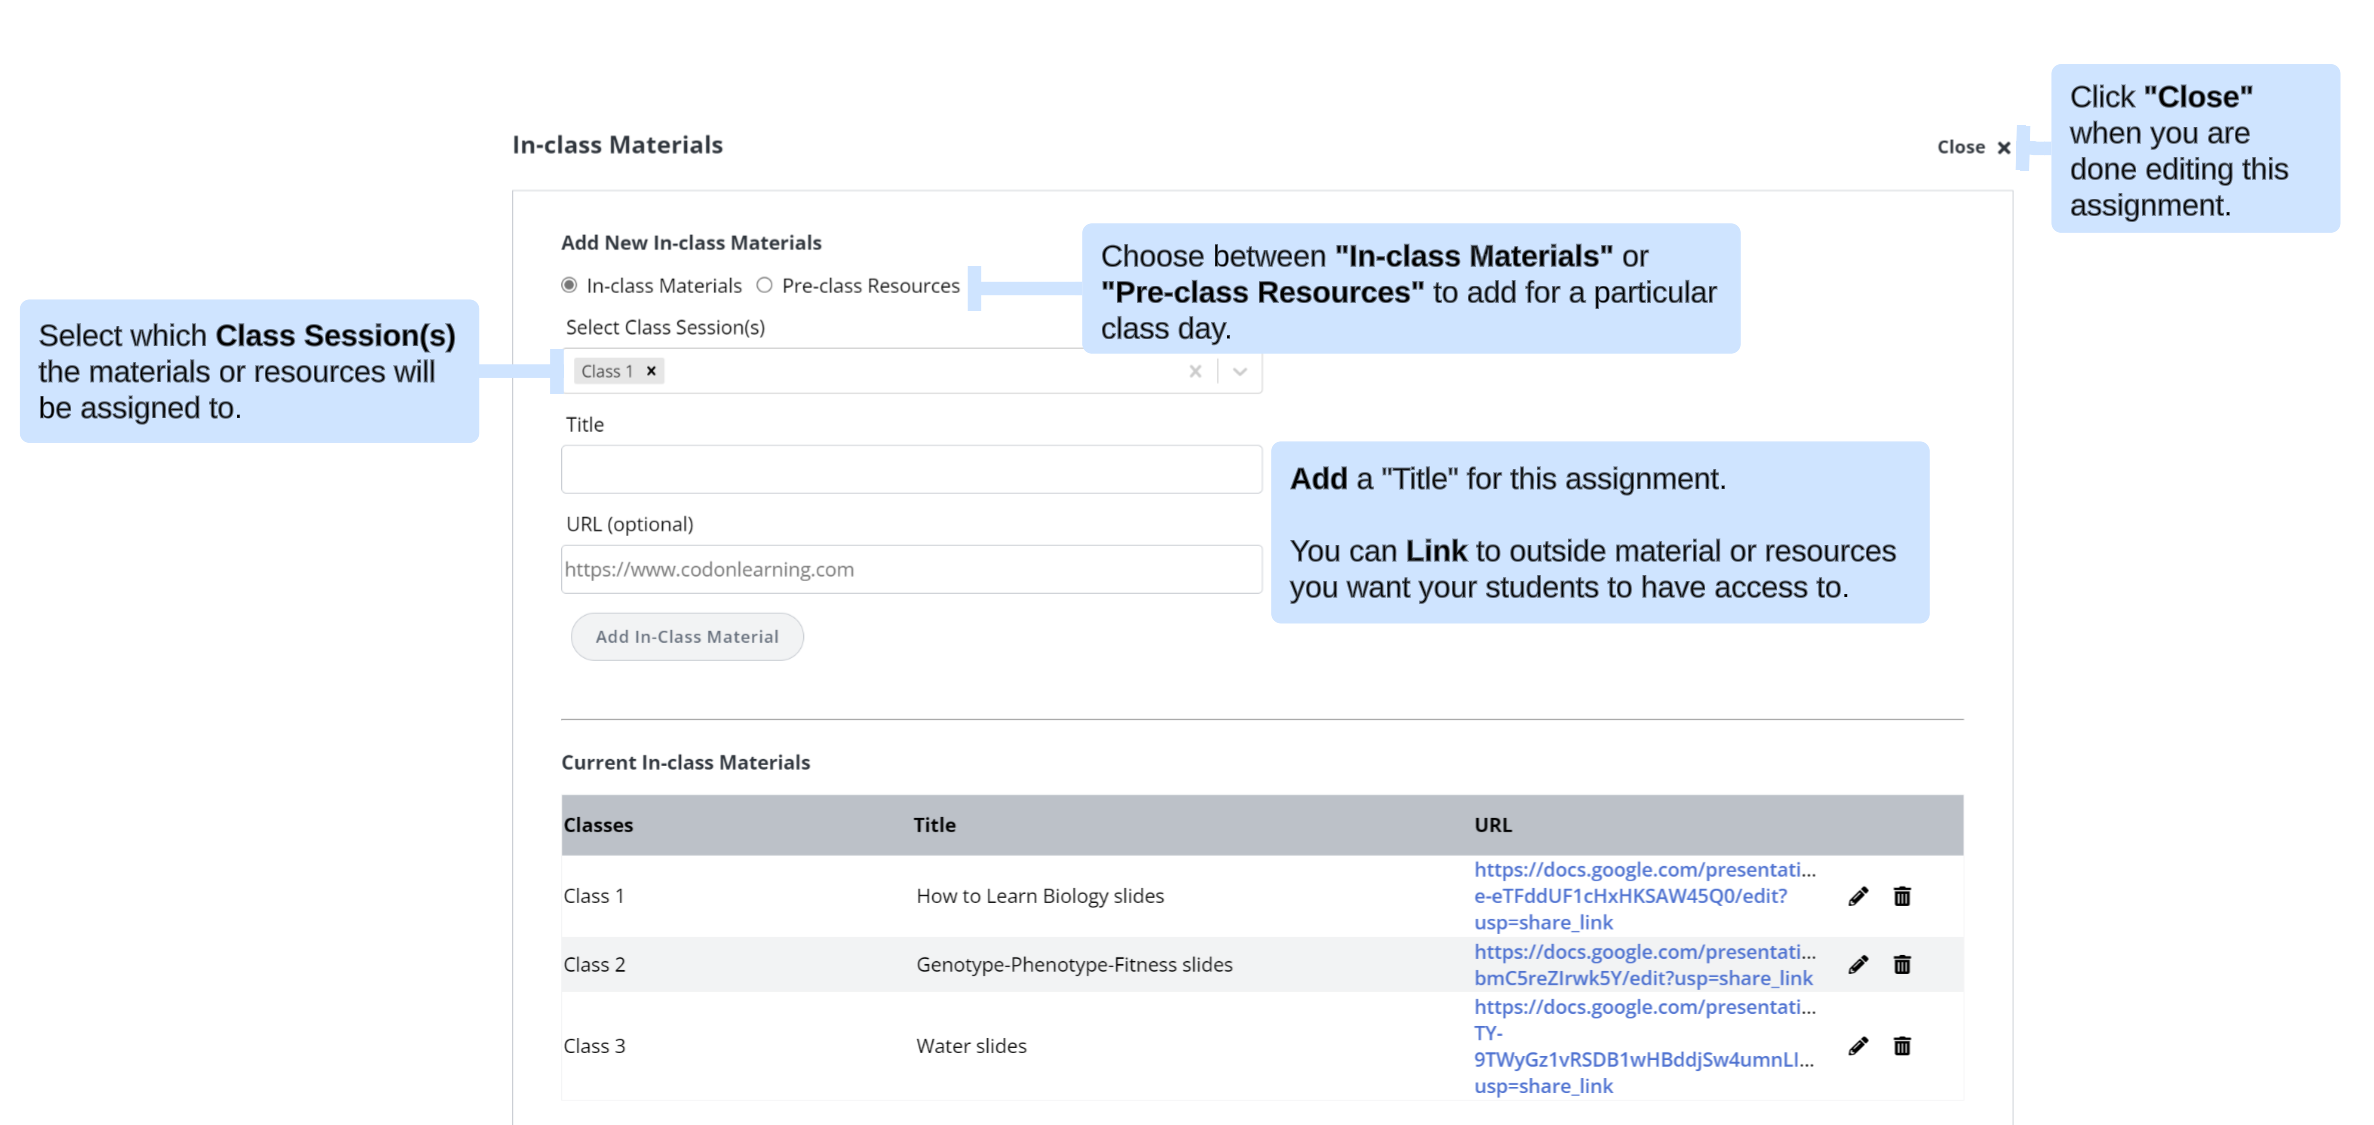Edit the Water slides entry
The height and width of the screenshot is (1125, 2374).
coord(1857,1045)
